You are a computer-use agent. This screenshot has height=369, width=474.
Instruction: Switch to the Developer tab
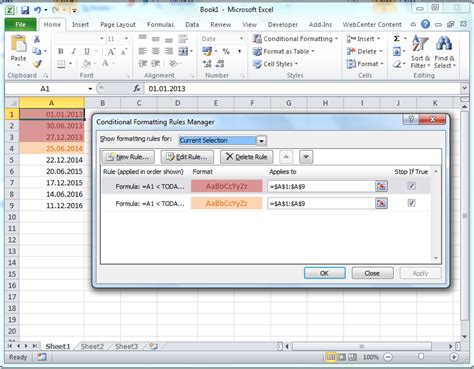click(283, 25)
